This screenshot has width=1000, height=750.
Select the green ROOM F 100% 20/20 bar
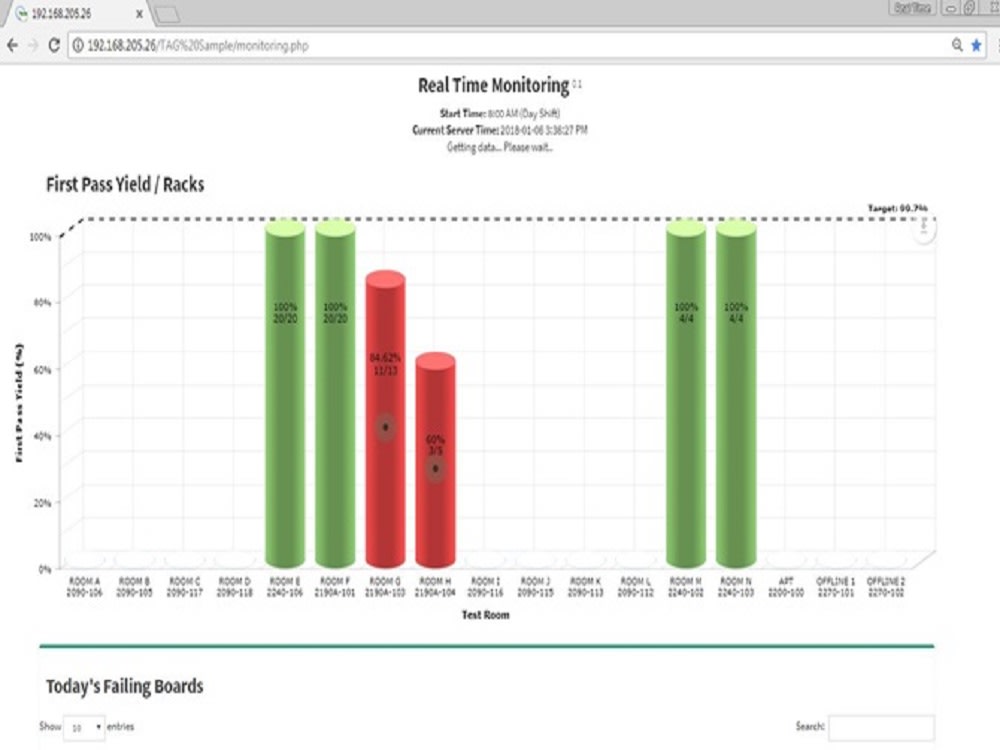[335, 393]
